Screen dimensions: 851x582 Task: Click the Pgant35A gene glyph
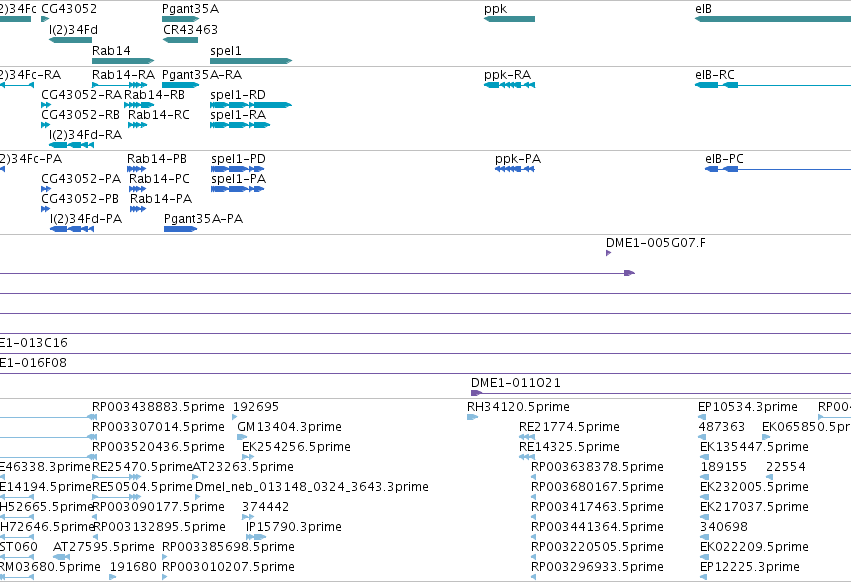(181, 19)
